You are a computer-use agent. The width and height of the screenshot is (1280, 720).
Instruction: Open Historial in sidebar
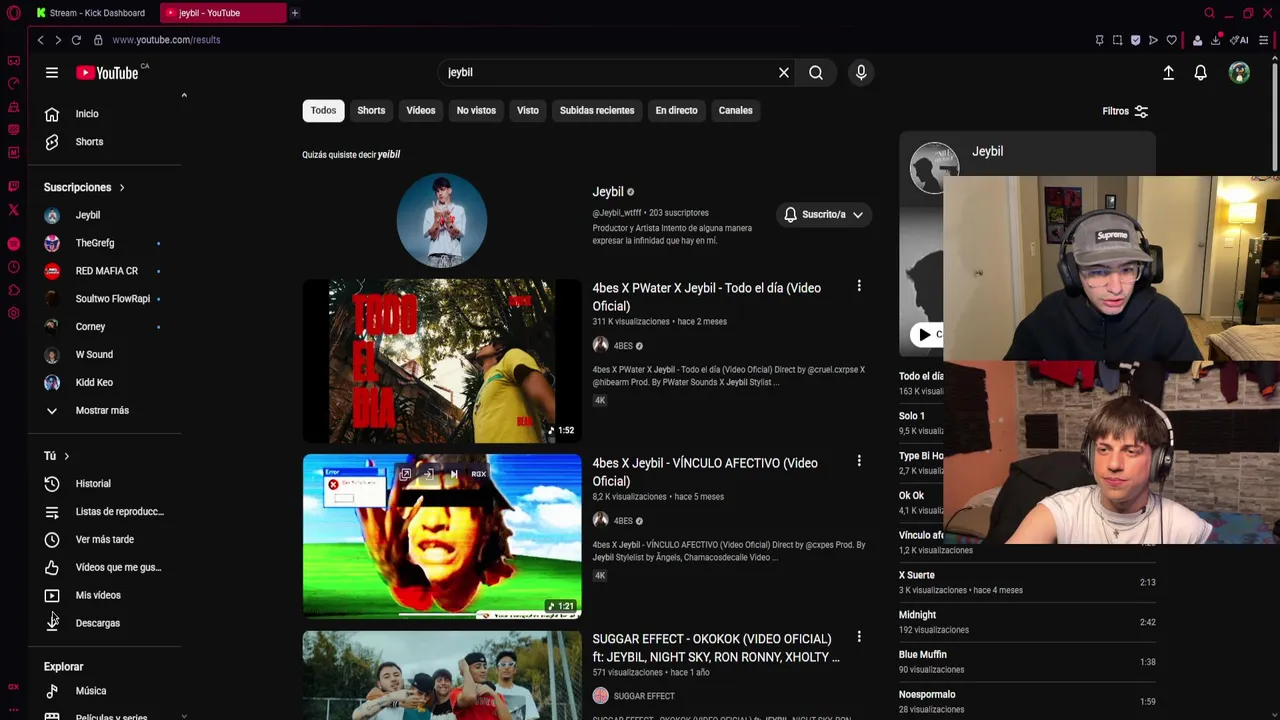pos(103,484)
